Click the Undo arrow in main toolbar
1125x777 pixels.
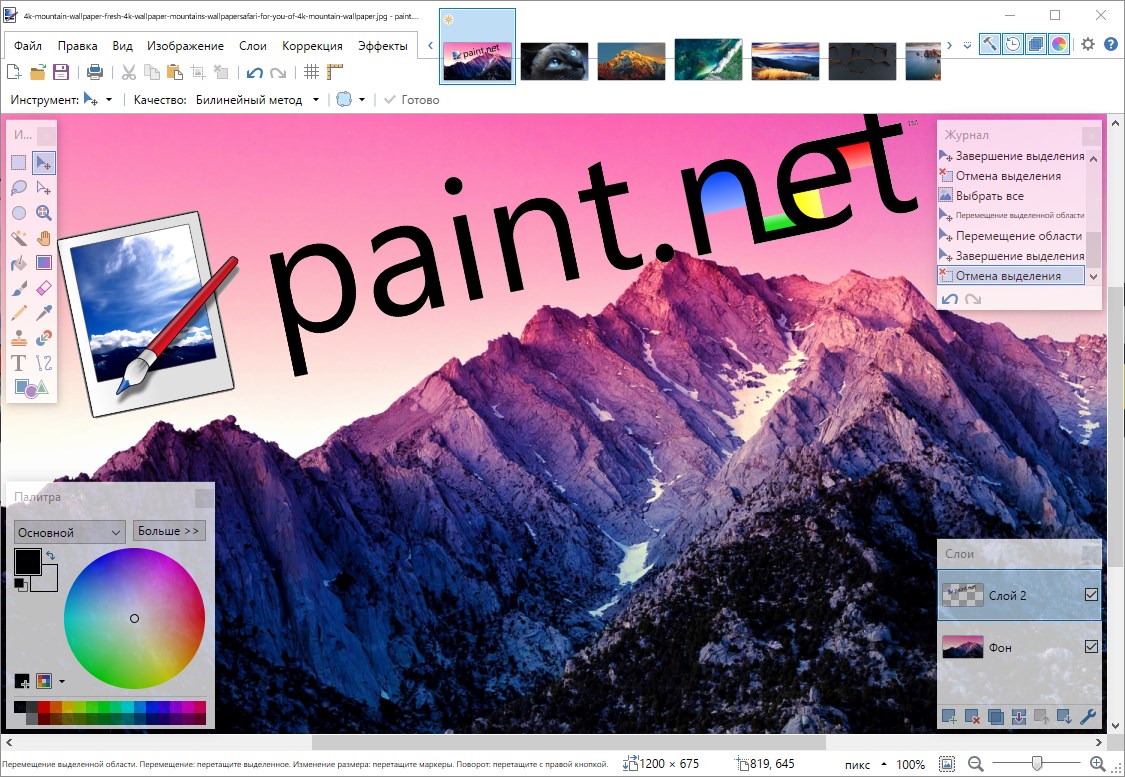pyautogui.click(x=255, y=72)
